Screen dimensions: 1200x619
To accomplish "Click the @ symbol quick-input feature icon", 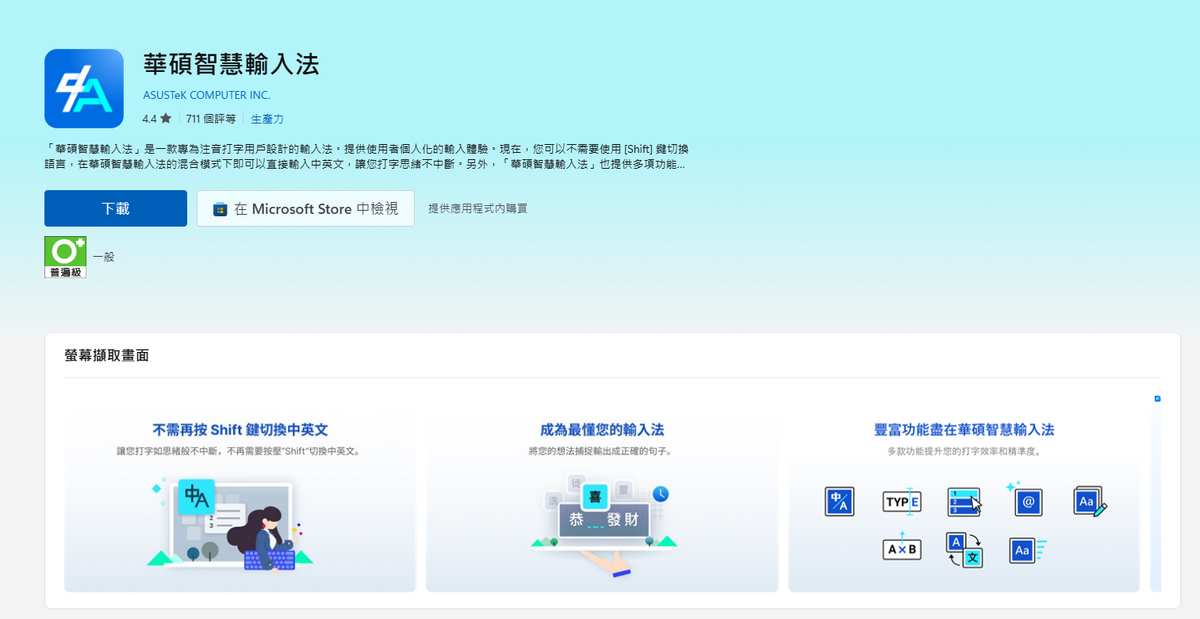I will pyautogui.click(x=1026, y=501).
